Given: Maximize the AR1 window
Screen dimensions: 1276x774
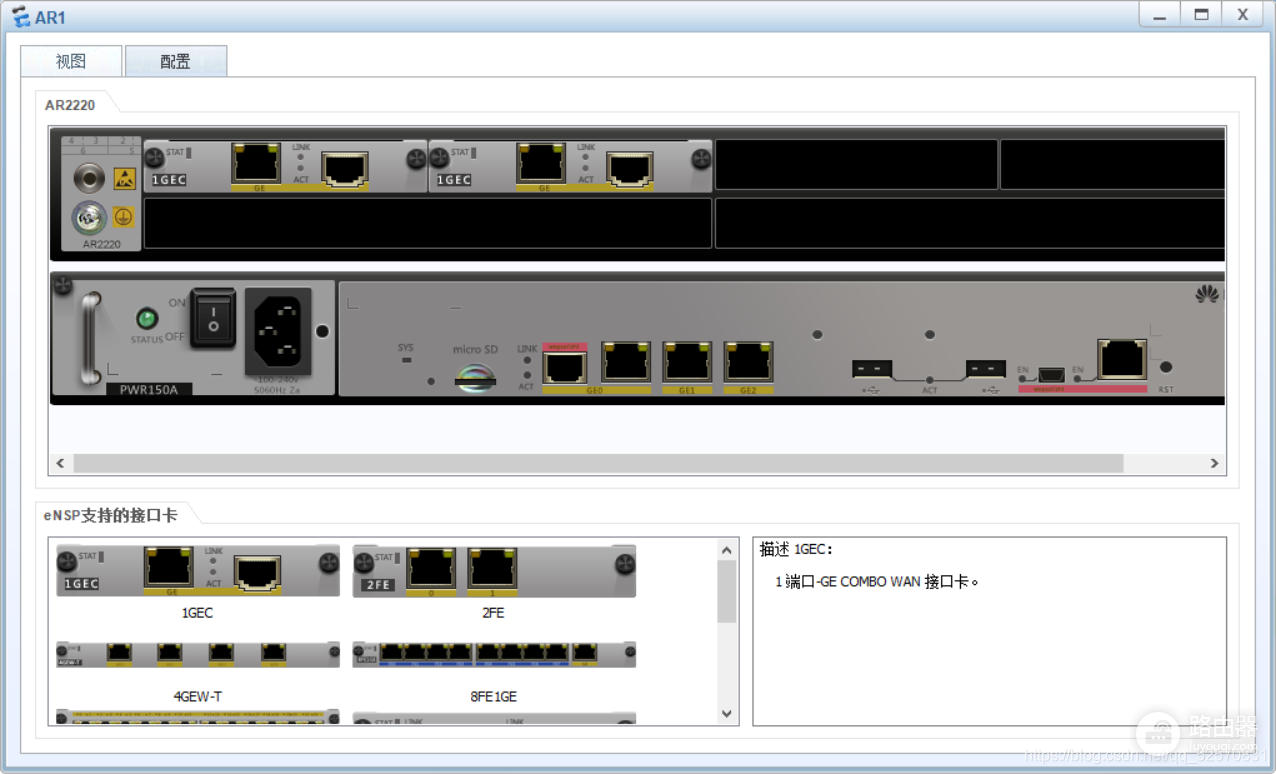Looking at the screenshot, I should click(x=1201, y=14).
